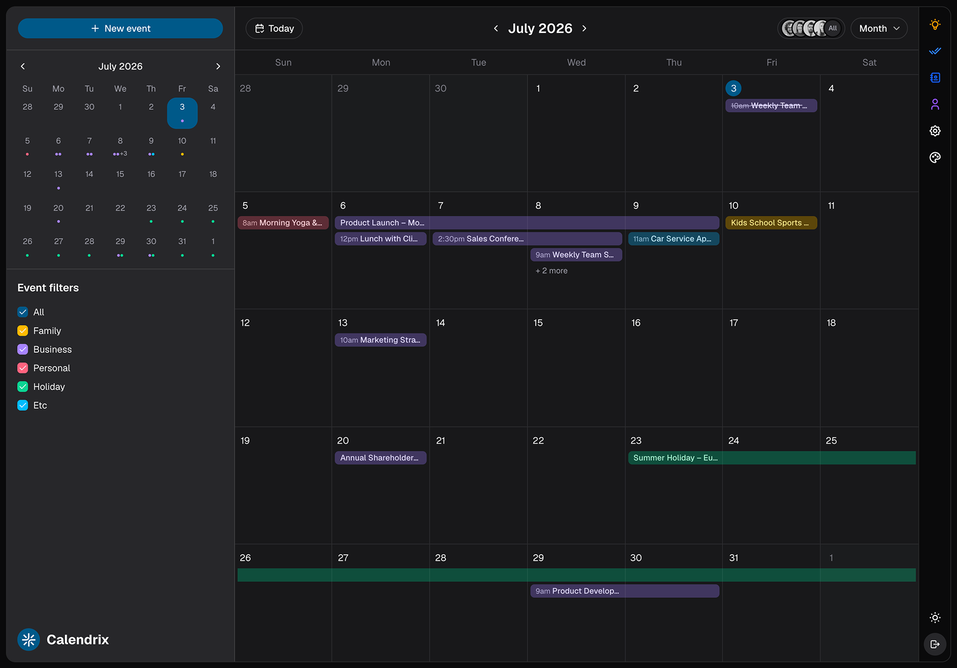Go to next month in main header
The width and height of the screenshot is (957, 668).
[584, 28]
